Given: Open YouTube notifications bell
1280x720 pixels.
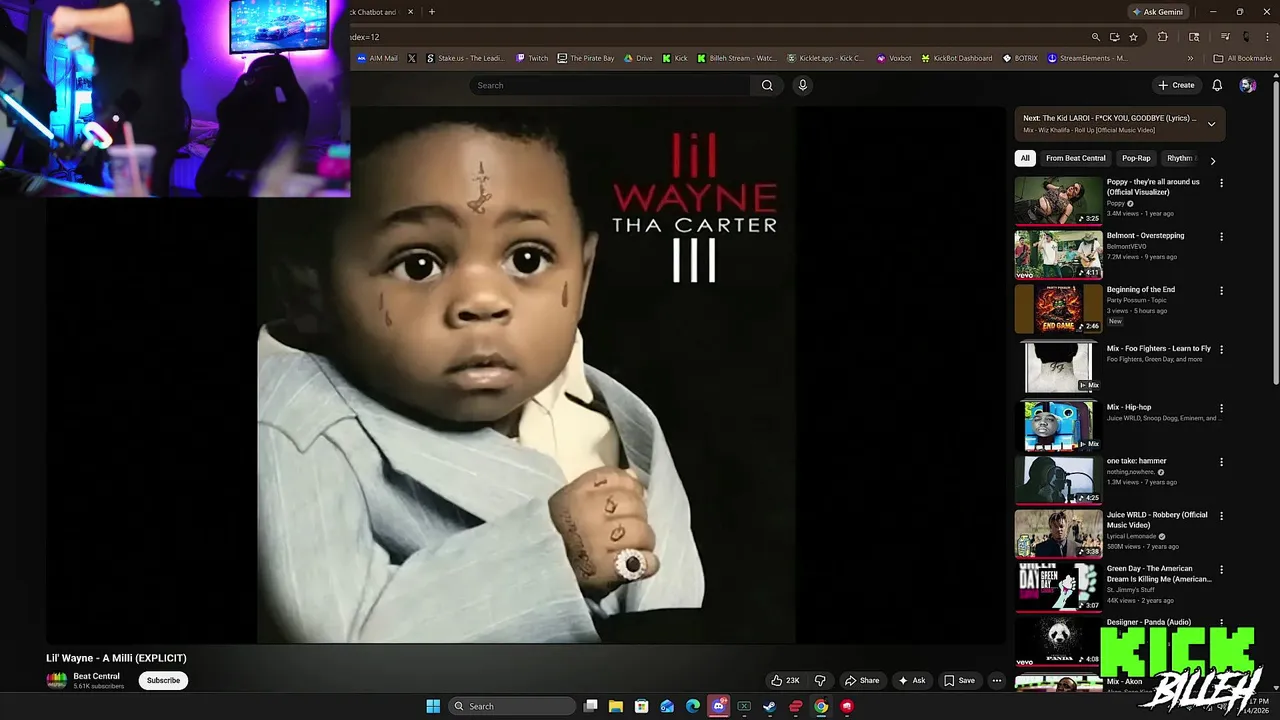Looking at the screenshot, I should [x=1217, y=85].
